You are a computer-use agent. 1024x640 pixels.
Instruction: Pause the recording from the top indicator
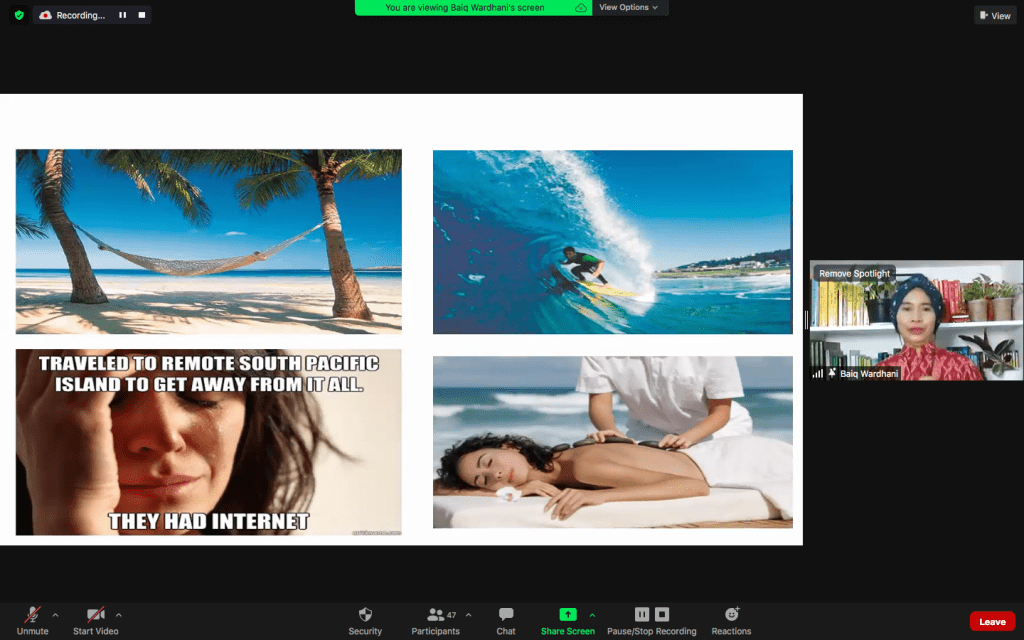tap(122, 15)
